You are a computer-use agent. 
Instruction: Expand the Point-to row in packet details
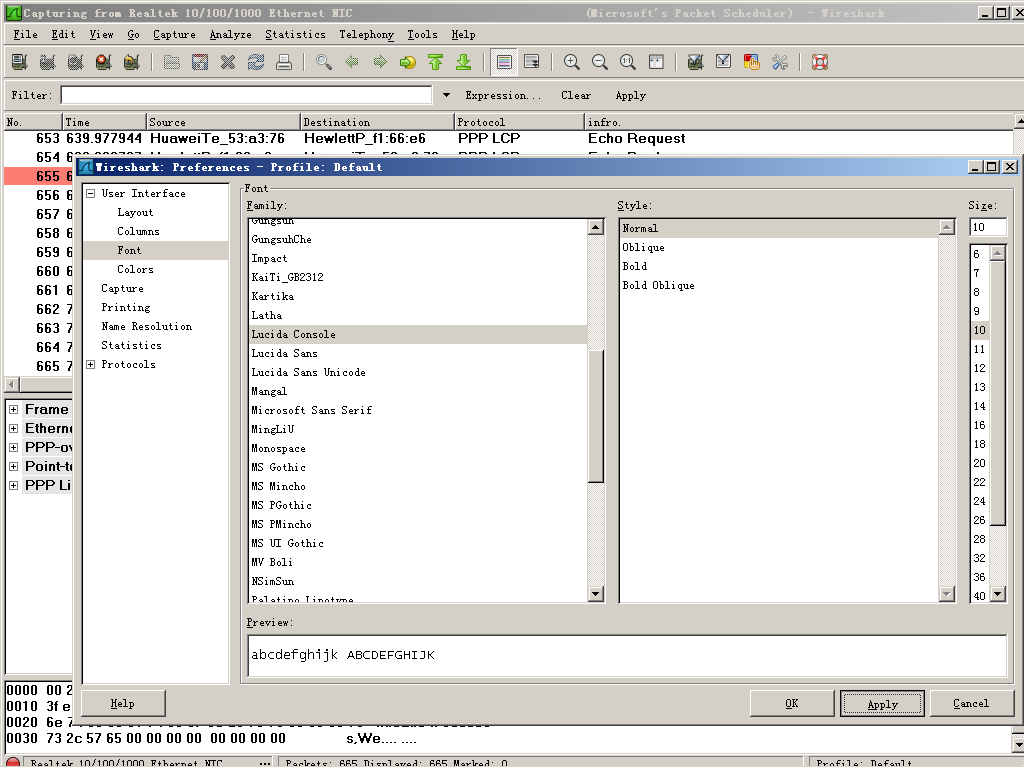pos(13,466)
